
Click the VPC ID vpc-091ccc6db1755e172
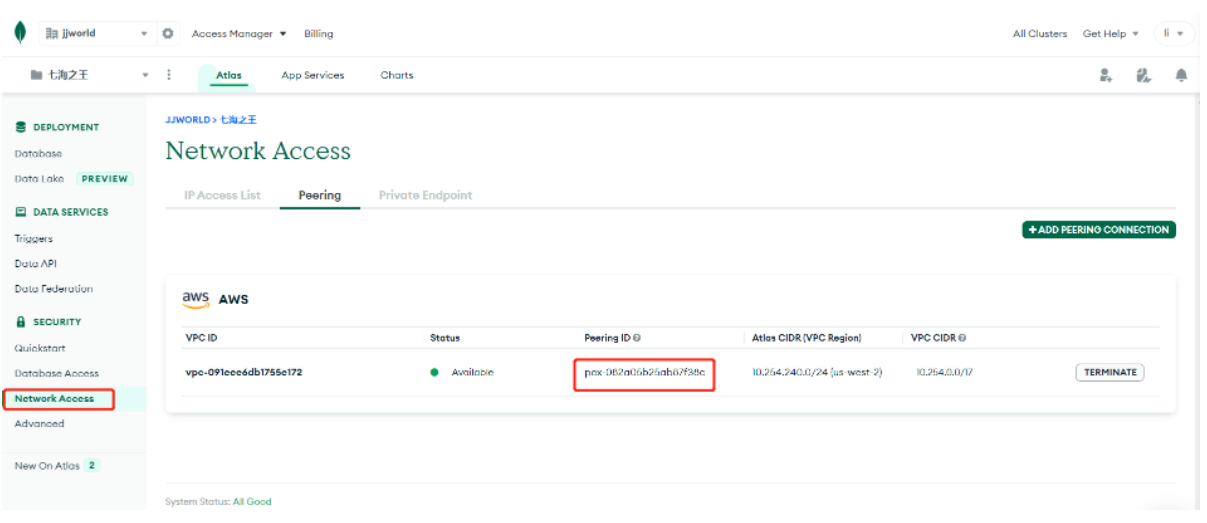coord(244,372)
